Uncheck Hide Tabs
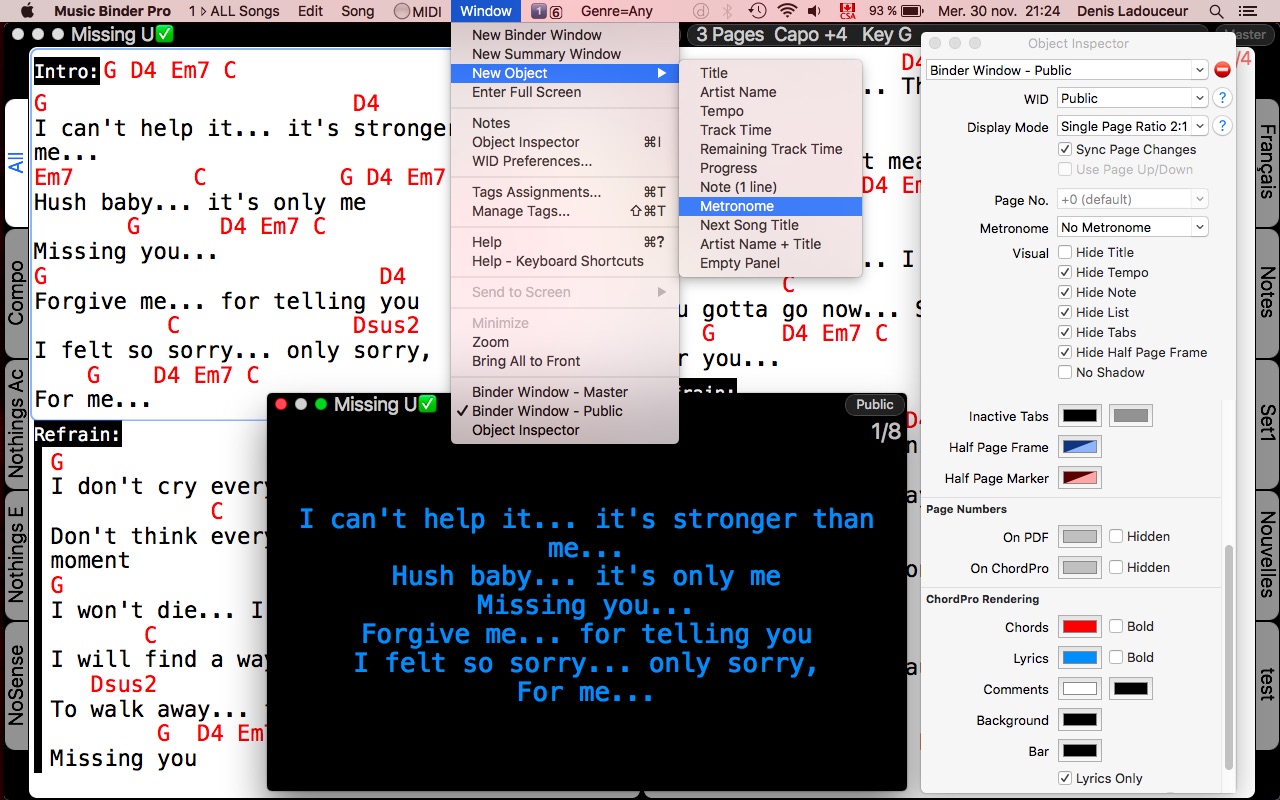This screenshot has height=800, width=1280. pyautogui.click(x=1066, y=332)
